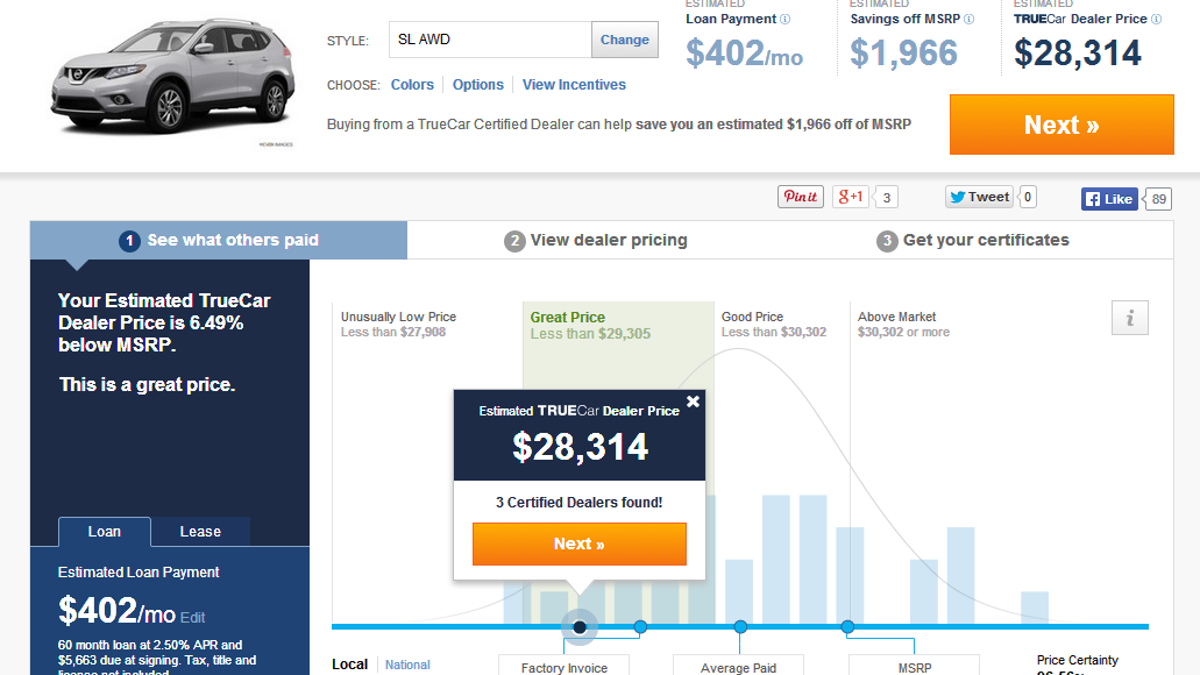The height and width of the screenshot is (675, 1200).
Task: Click the Facebook Like button
Action: click(x=1110, y=199)
